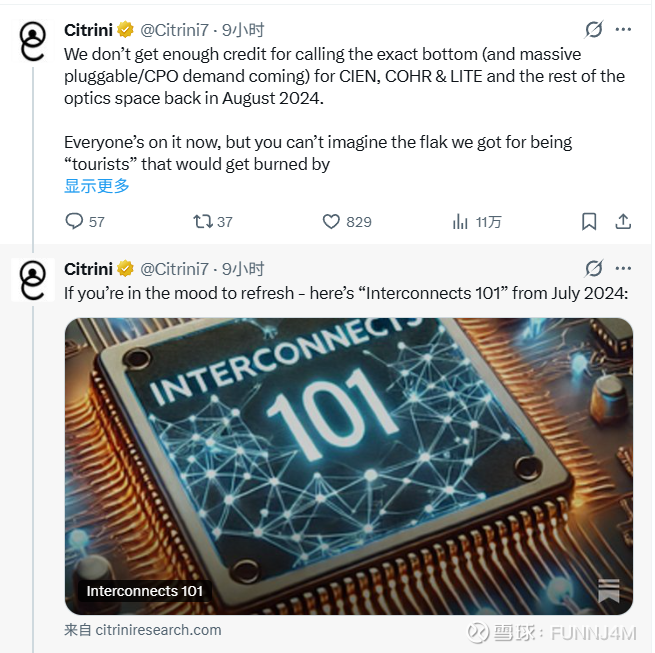
Task: Share the first tweet via share icon
Action: tap(622, 221)
